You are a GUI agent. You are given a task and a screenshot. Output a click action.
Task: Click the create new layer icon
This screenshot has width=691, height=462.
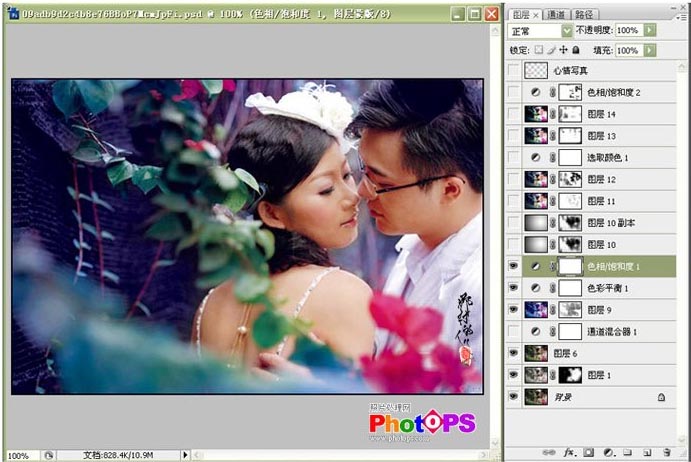click(x=647, y=453)
